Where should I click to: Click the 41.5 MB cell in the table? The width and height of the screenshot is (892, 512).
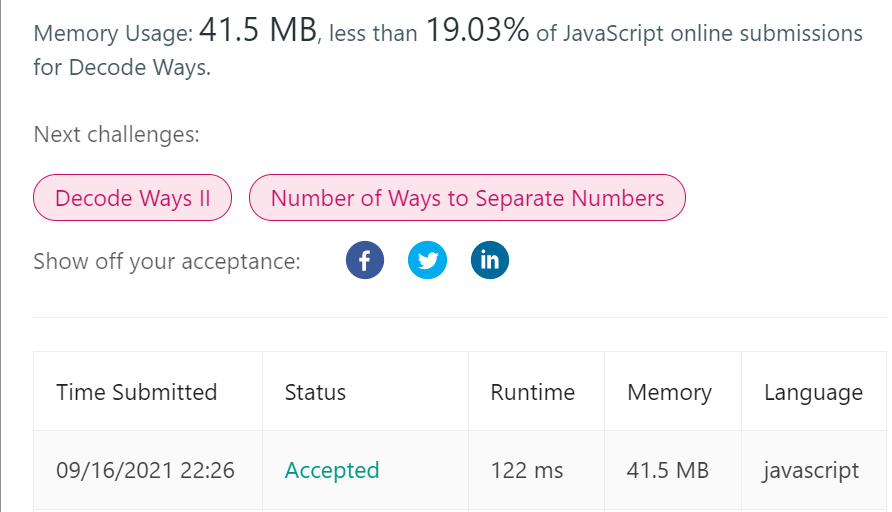668,470
